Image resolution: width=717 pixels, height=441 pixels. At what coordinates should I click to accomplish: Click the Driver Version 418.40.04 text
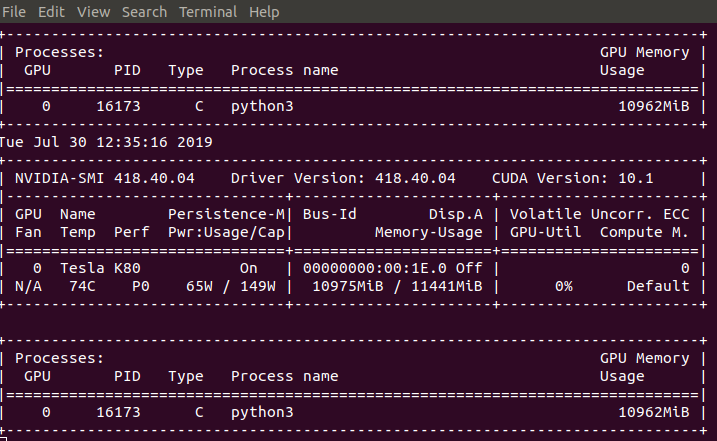(x=343, y=178)
